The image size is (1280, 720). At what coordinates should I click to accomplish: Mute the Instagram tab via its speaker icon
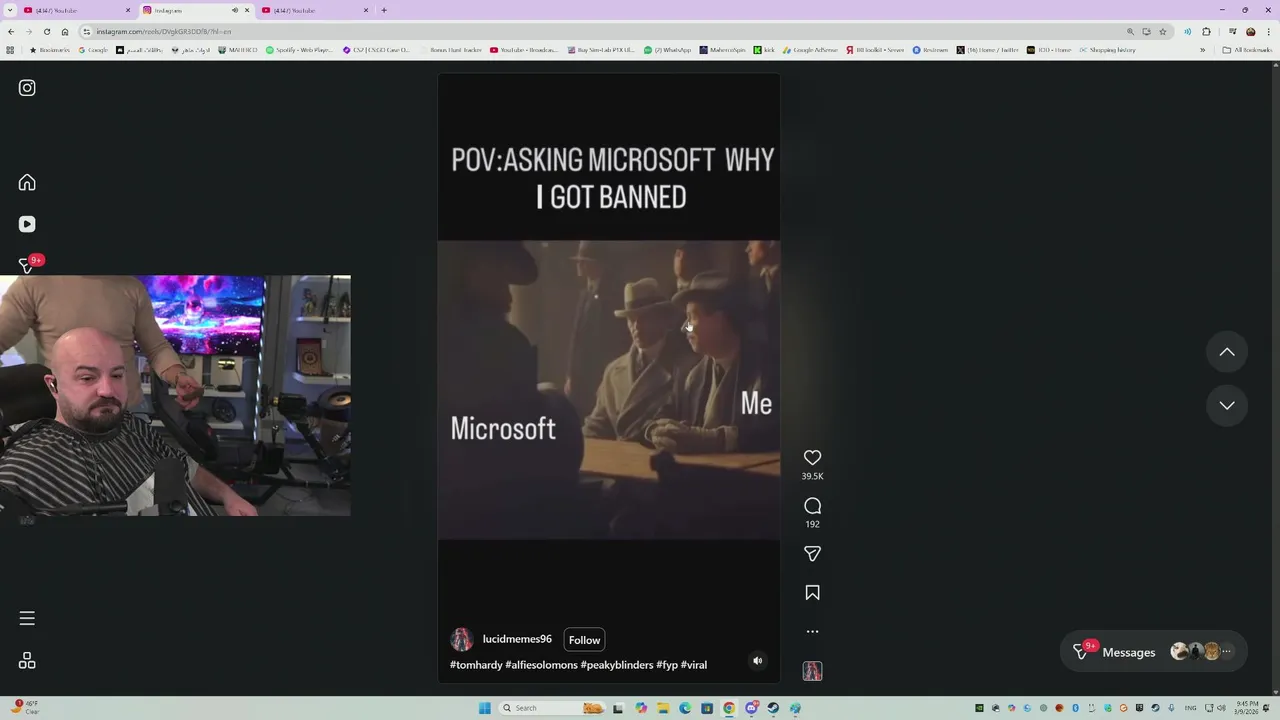(235, 10)
